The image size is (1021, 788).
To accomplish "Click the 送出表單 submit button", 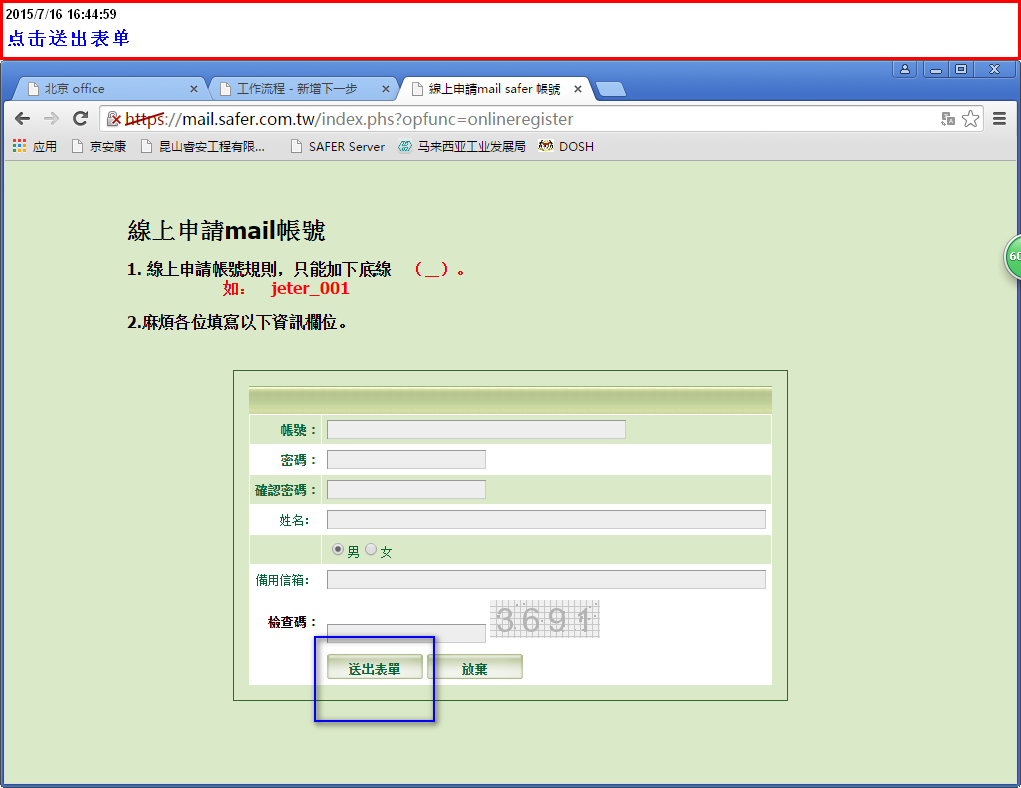I will pos(374,668).
